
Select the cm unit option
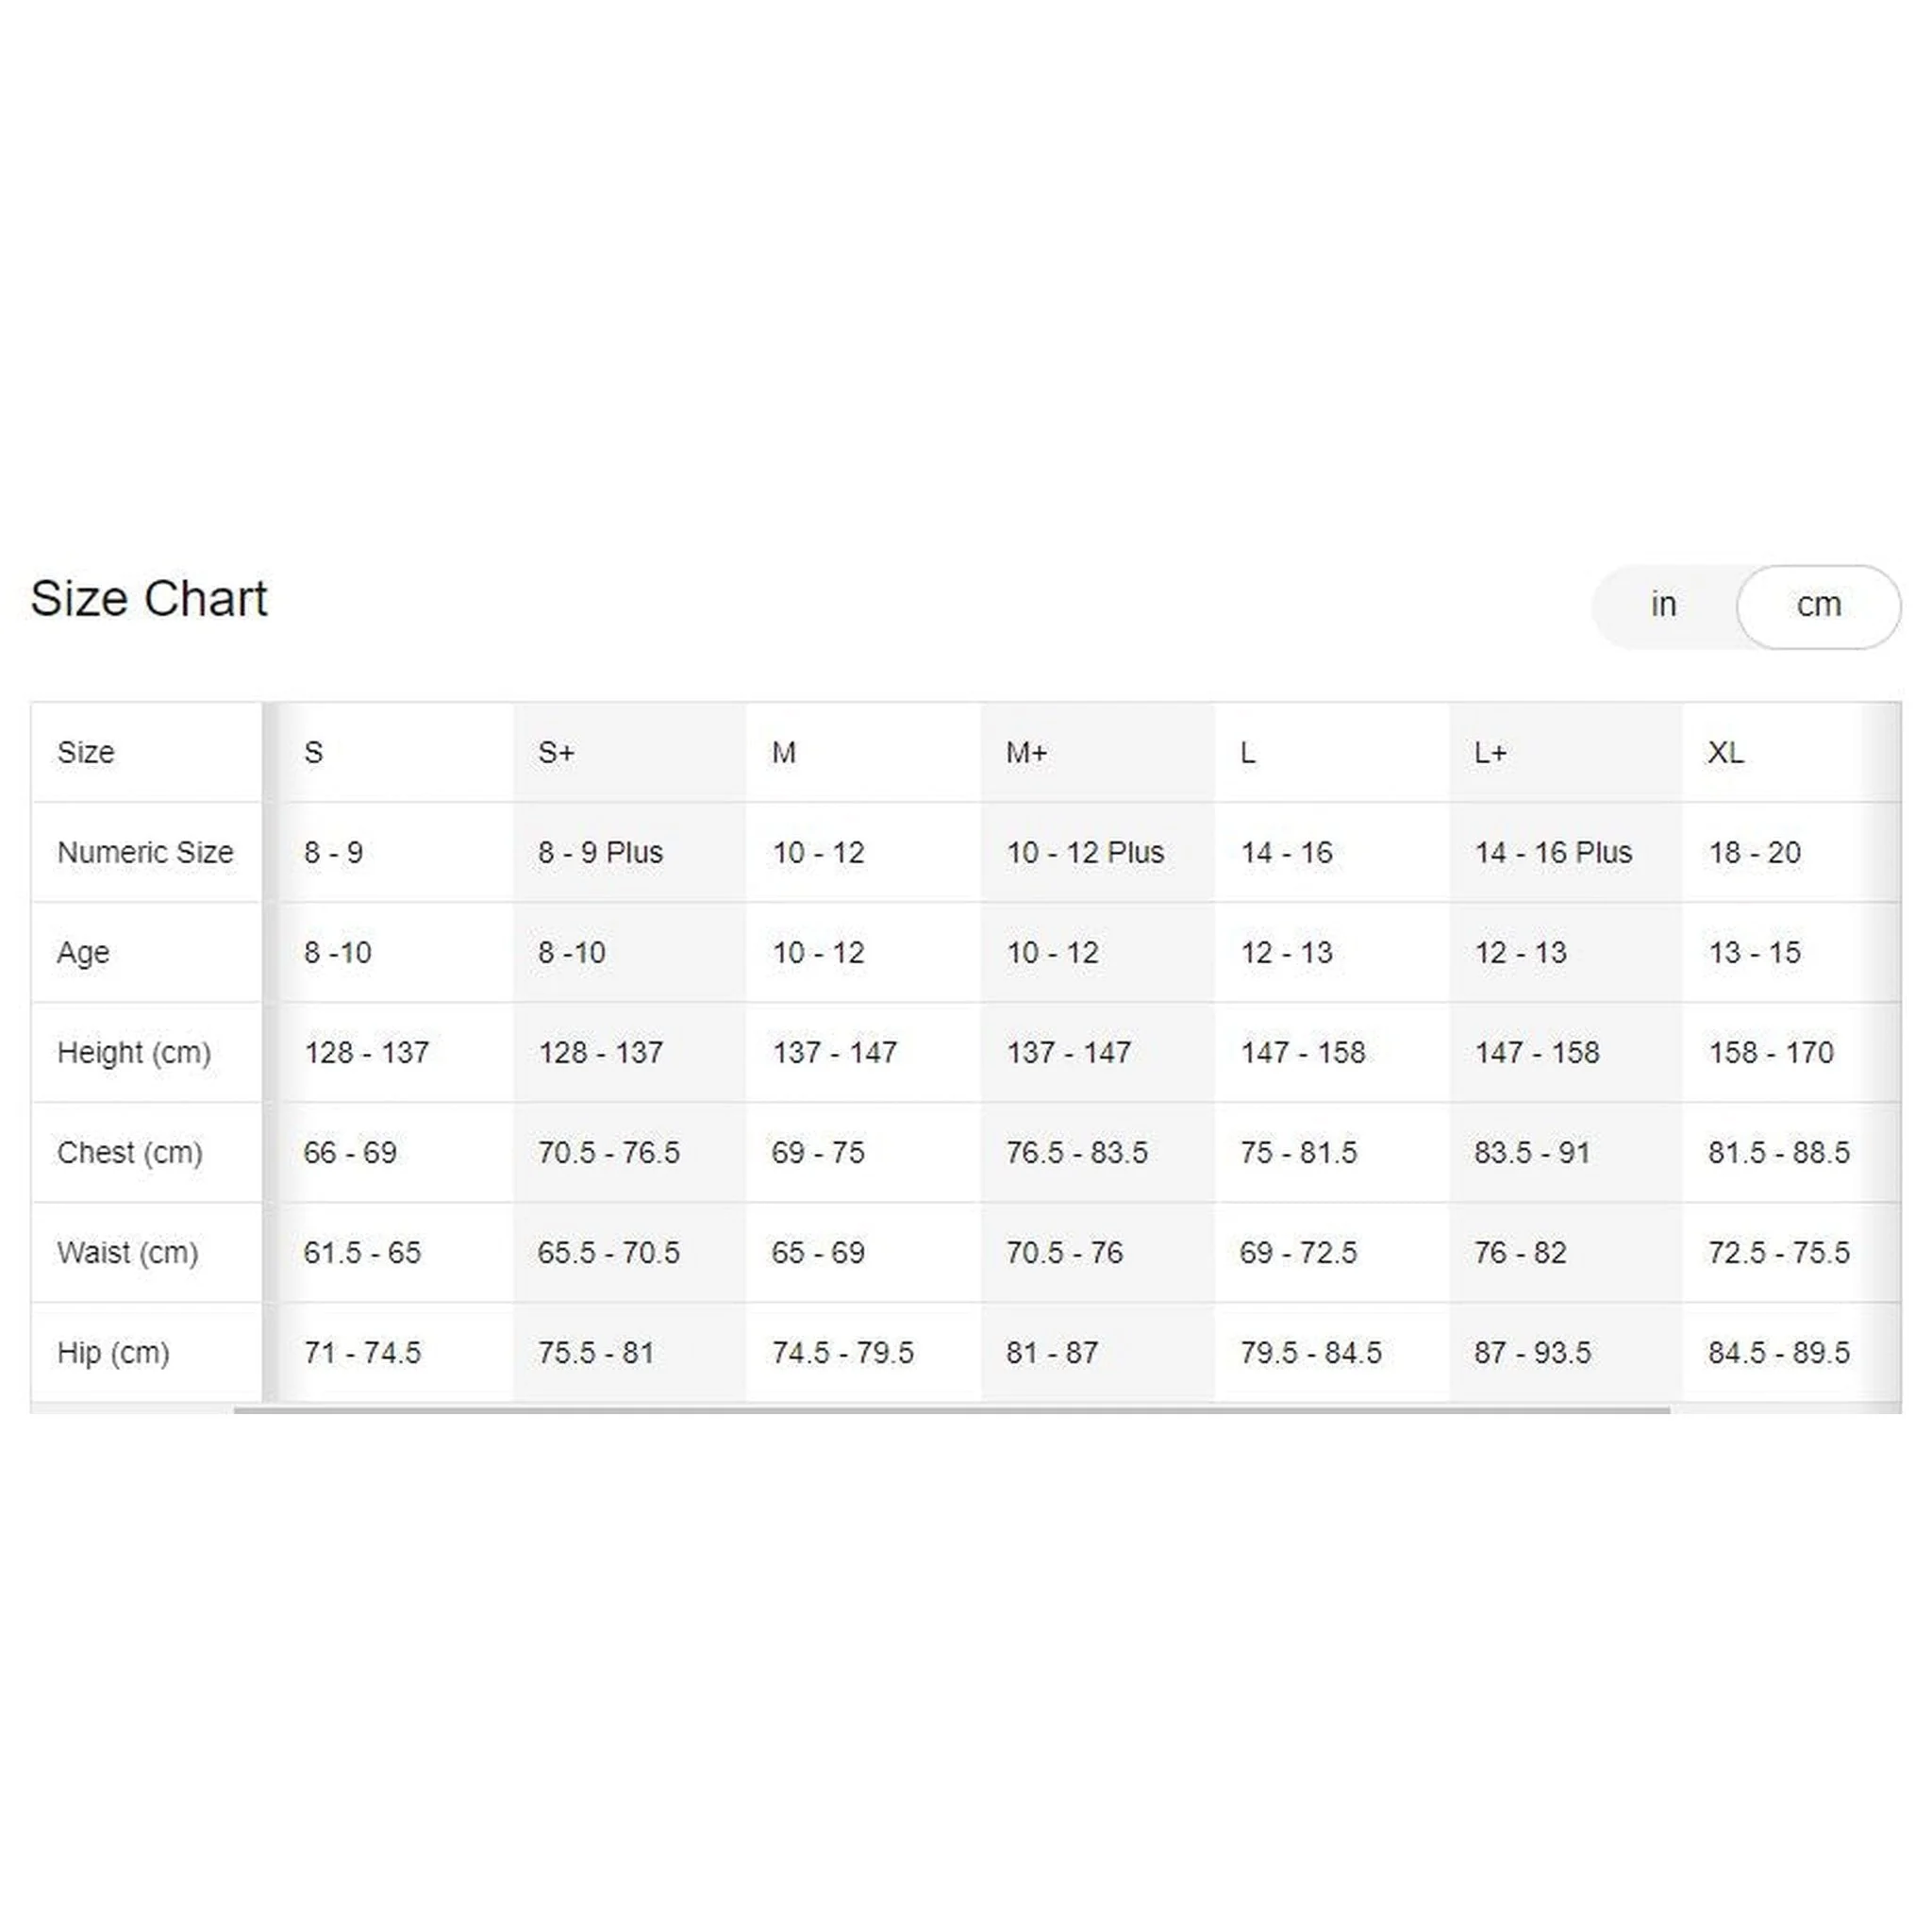pyautogui.click(x=1818, y=605)
